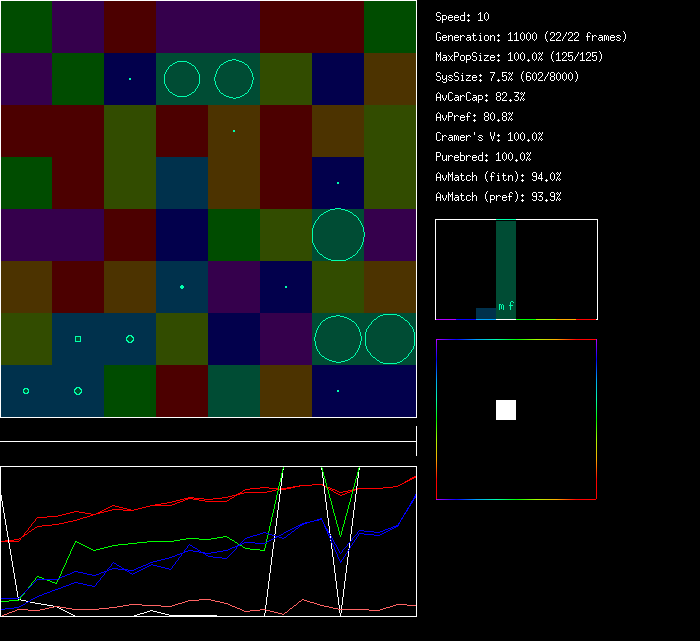Viewport: 700px width, 641px height.
Task: Click the small circle right of the square marker
Action: (130, 339)
